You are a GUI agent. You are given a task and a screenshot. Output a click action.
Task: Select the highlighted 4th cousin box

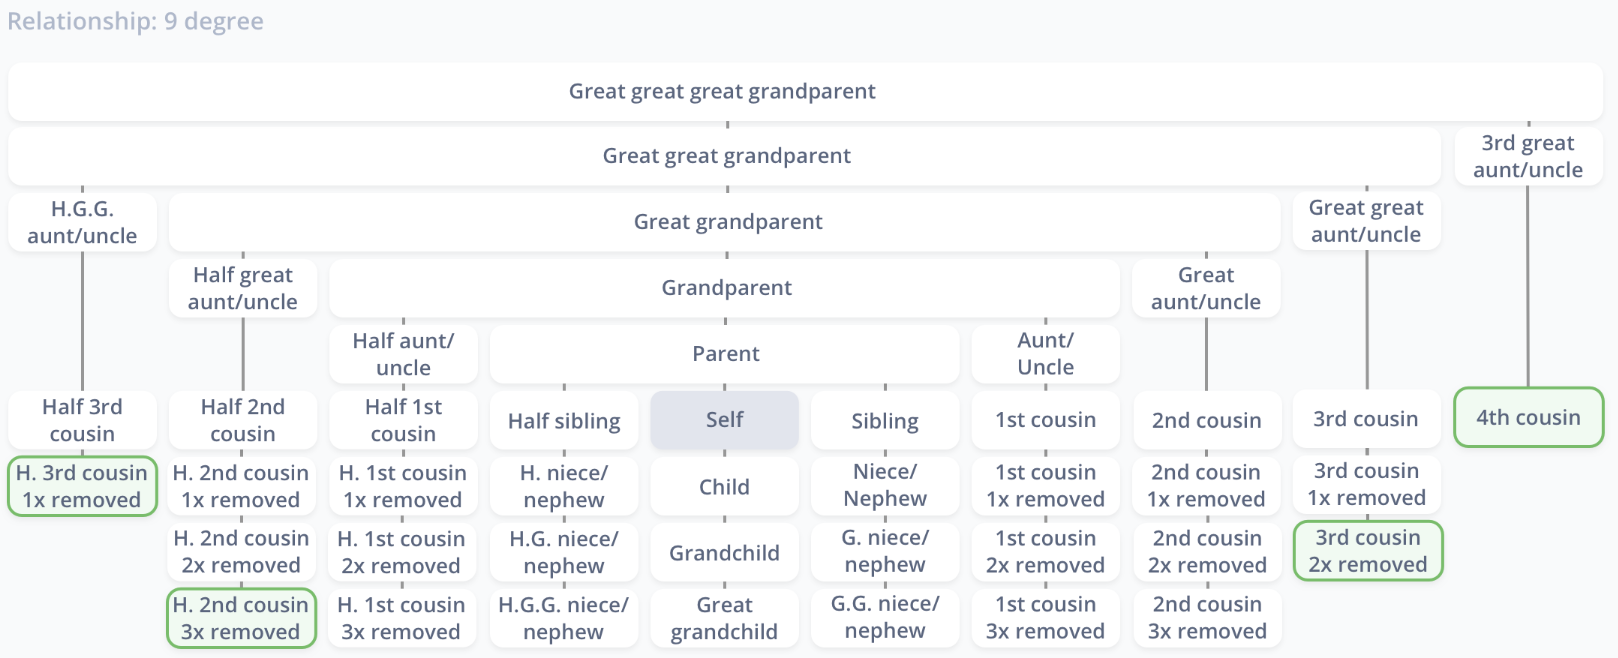pyautogui.click(x=1528, y=417)
